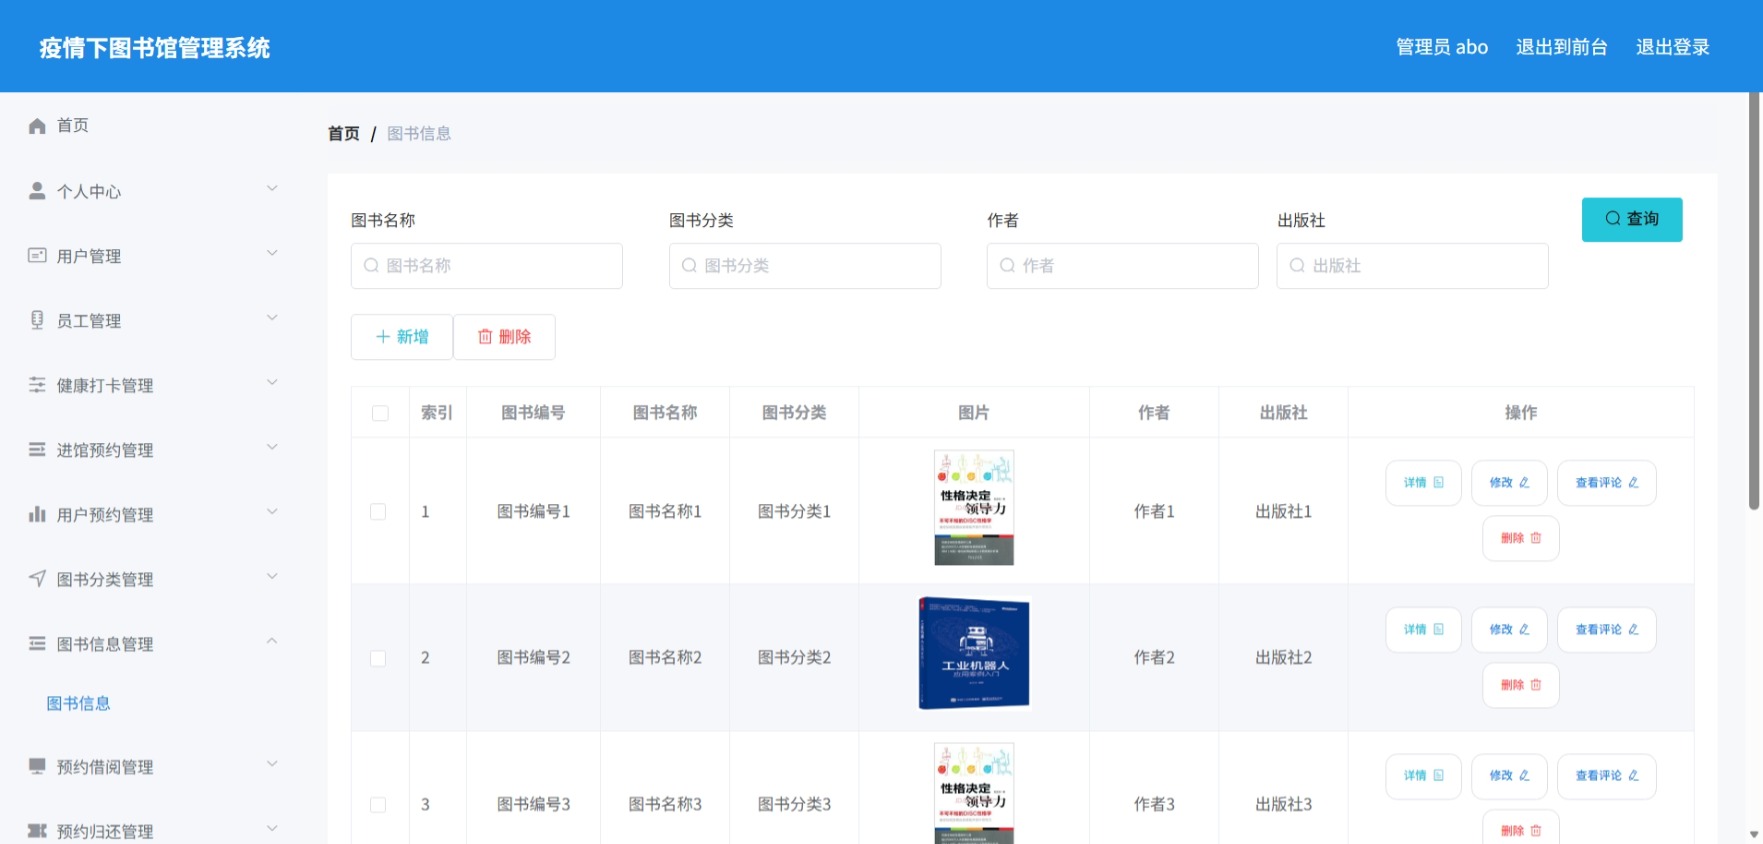The width and height of the screenshot is (1763, 844).
Task: Click the person icon for 个人中心
Action: coord(37,190)
